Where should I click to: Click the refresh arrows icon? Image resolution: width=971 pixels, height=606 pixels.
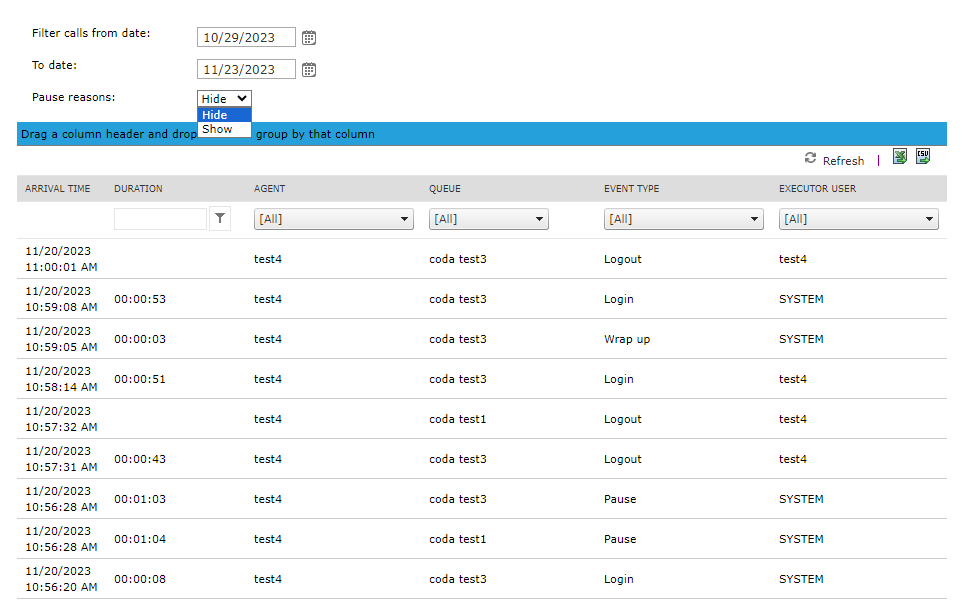810,159
